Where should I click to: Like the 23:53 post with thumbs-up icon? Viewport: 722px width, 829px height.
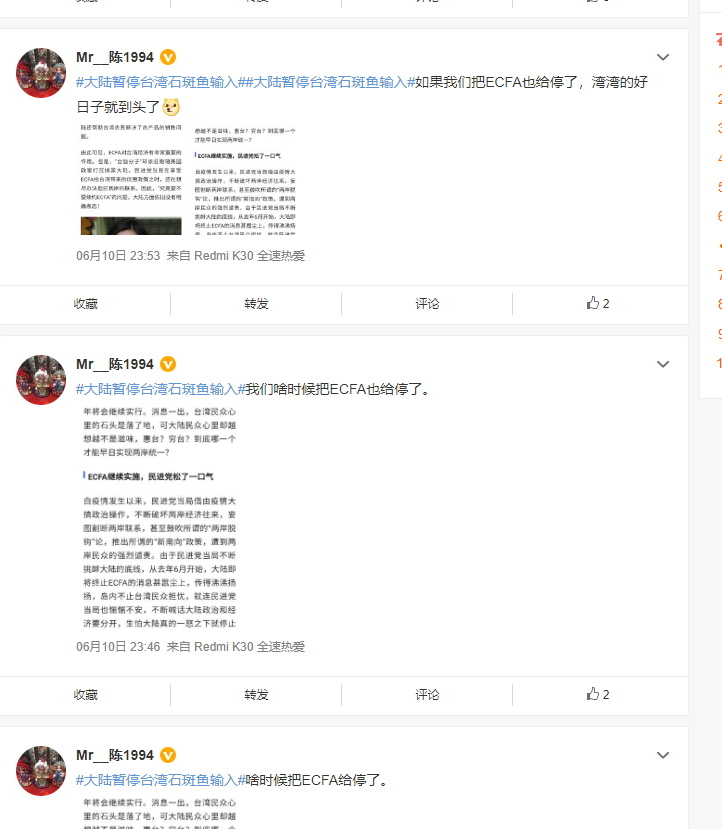[598, 303]
